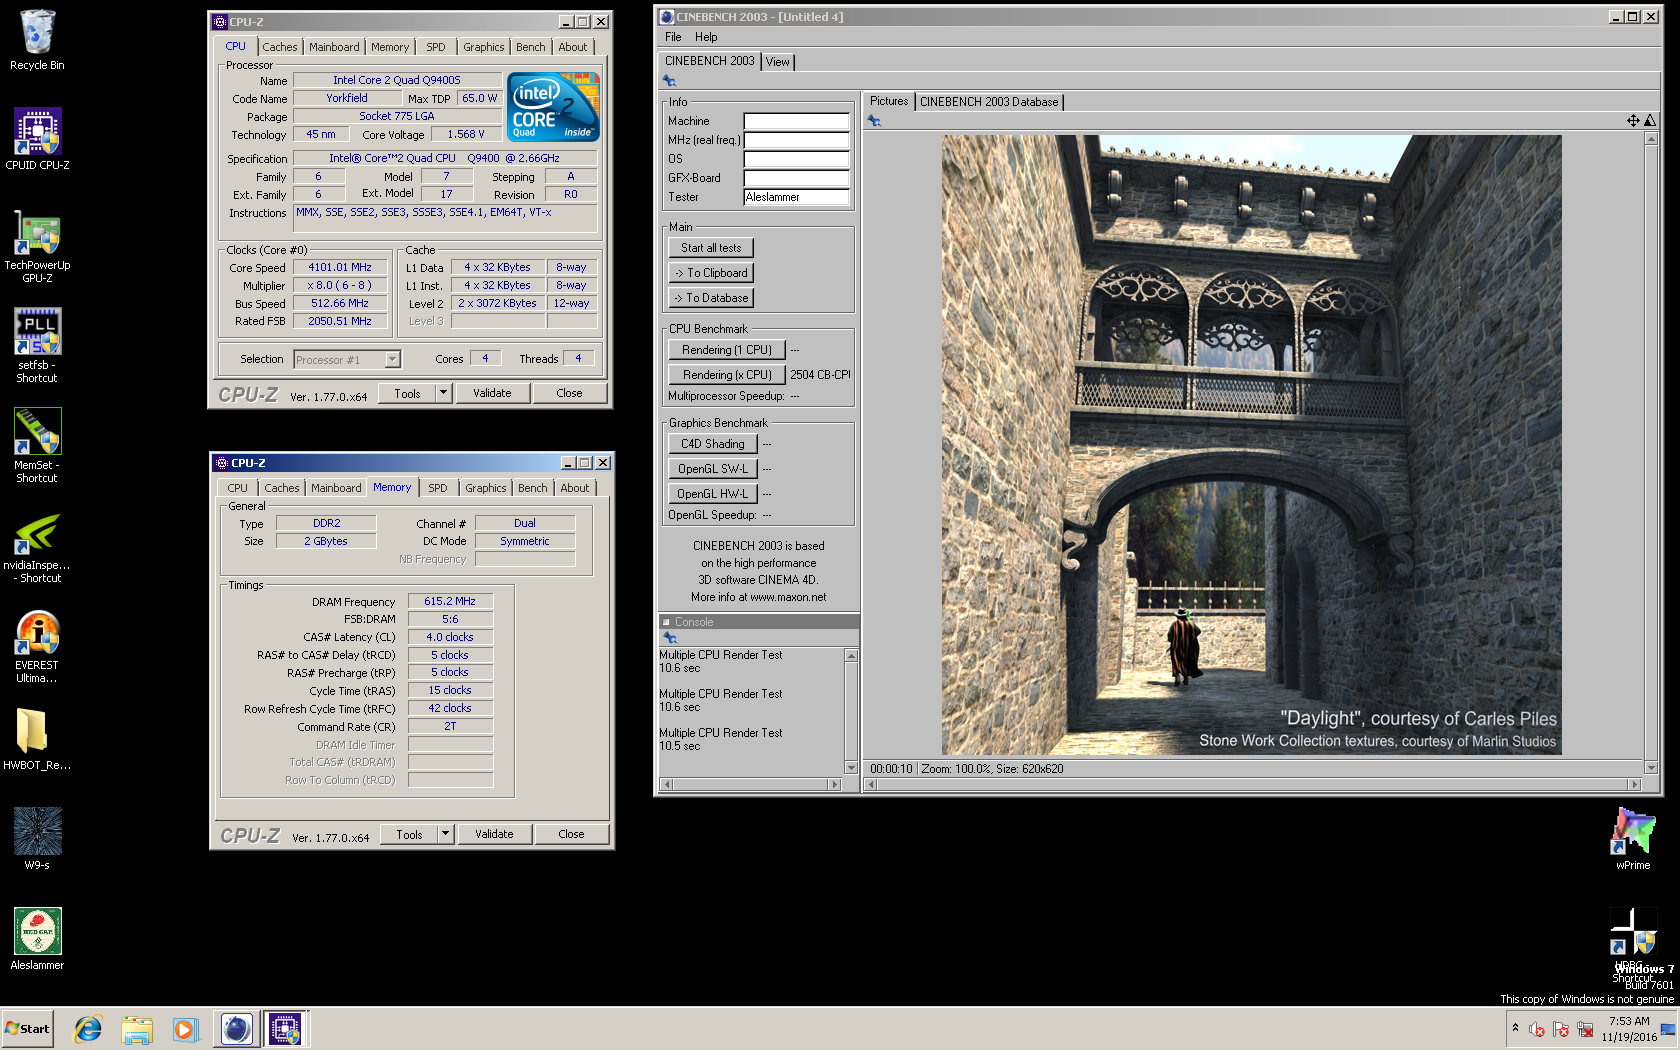Open the CPUID CPU-Z desktop shortcut
Image resolution: width=1680 pixels, height=1050 pixels.
37,139
